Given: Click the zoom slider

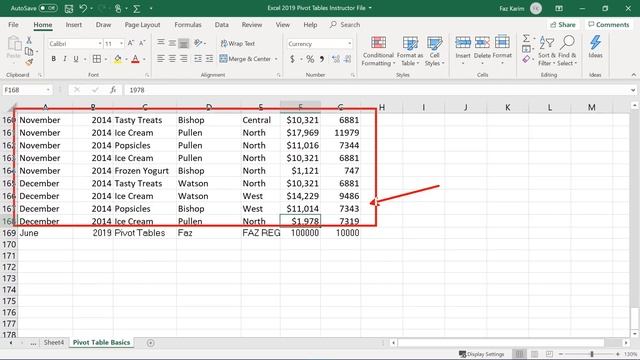Looking at the screenshot, I should pyautogui.click(x=591, y=354).
